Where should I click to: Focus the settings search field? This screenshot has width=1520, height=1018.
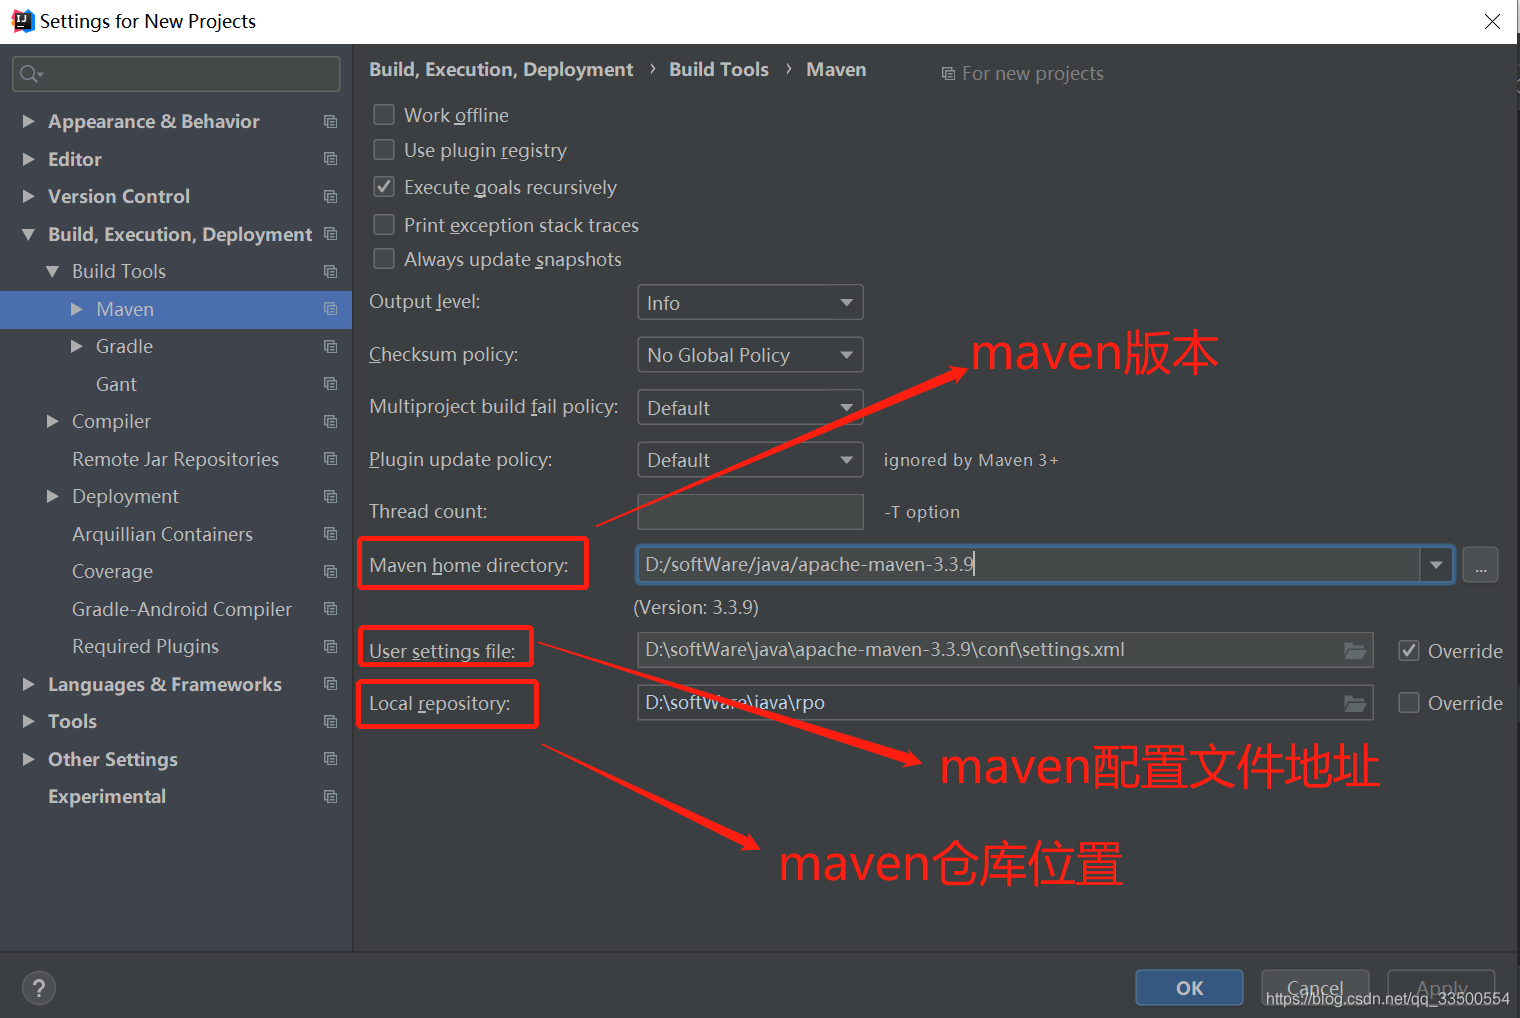pos(176,74)
